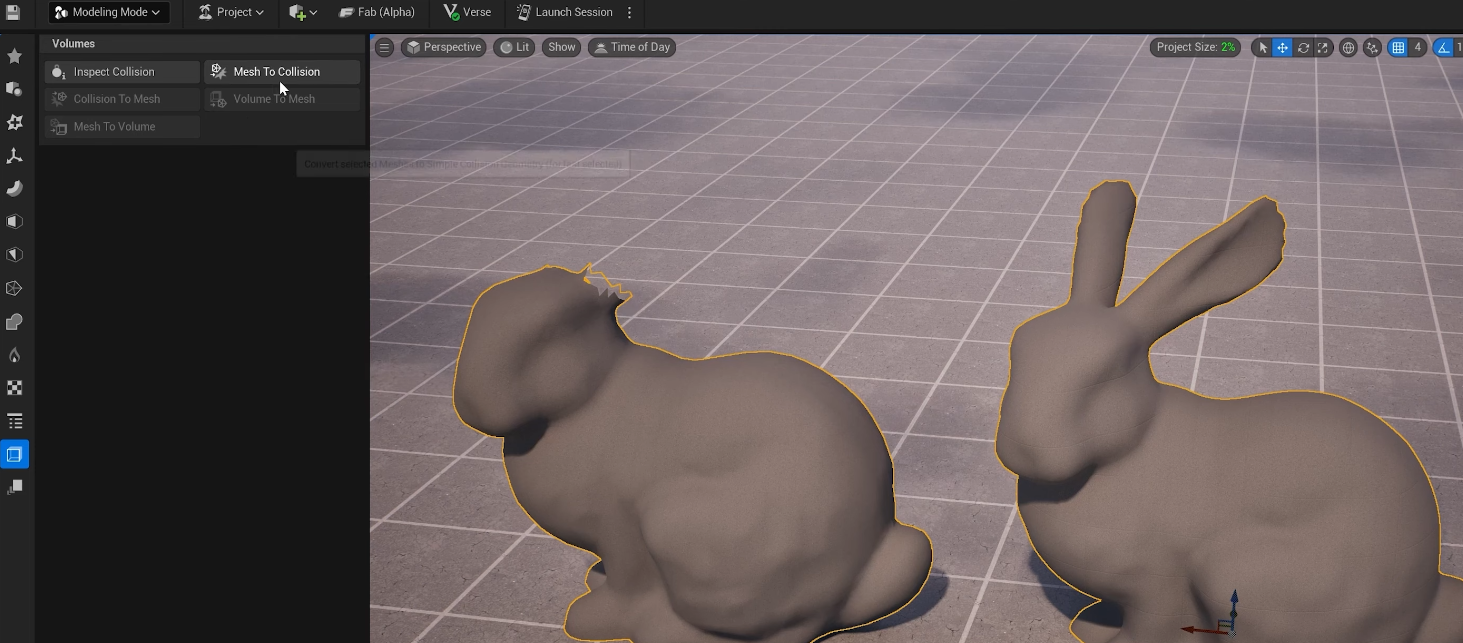Click Launch Session
The image size is (1463, 643).
point(564,13)
